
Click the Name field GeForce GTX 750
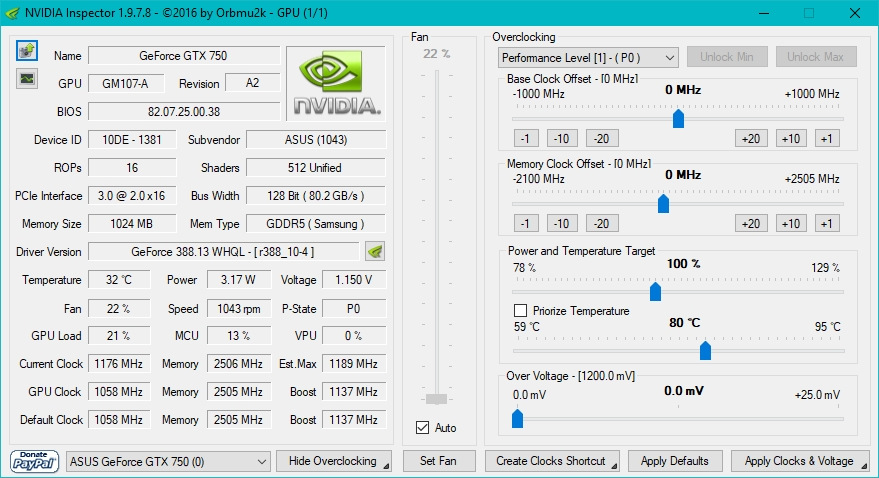(184, 55)
